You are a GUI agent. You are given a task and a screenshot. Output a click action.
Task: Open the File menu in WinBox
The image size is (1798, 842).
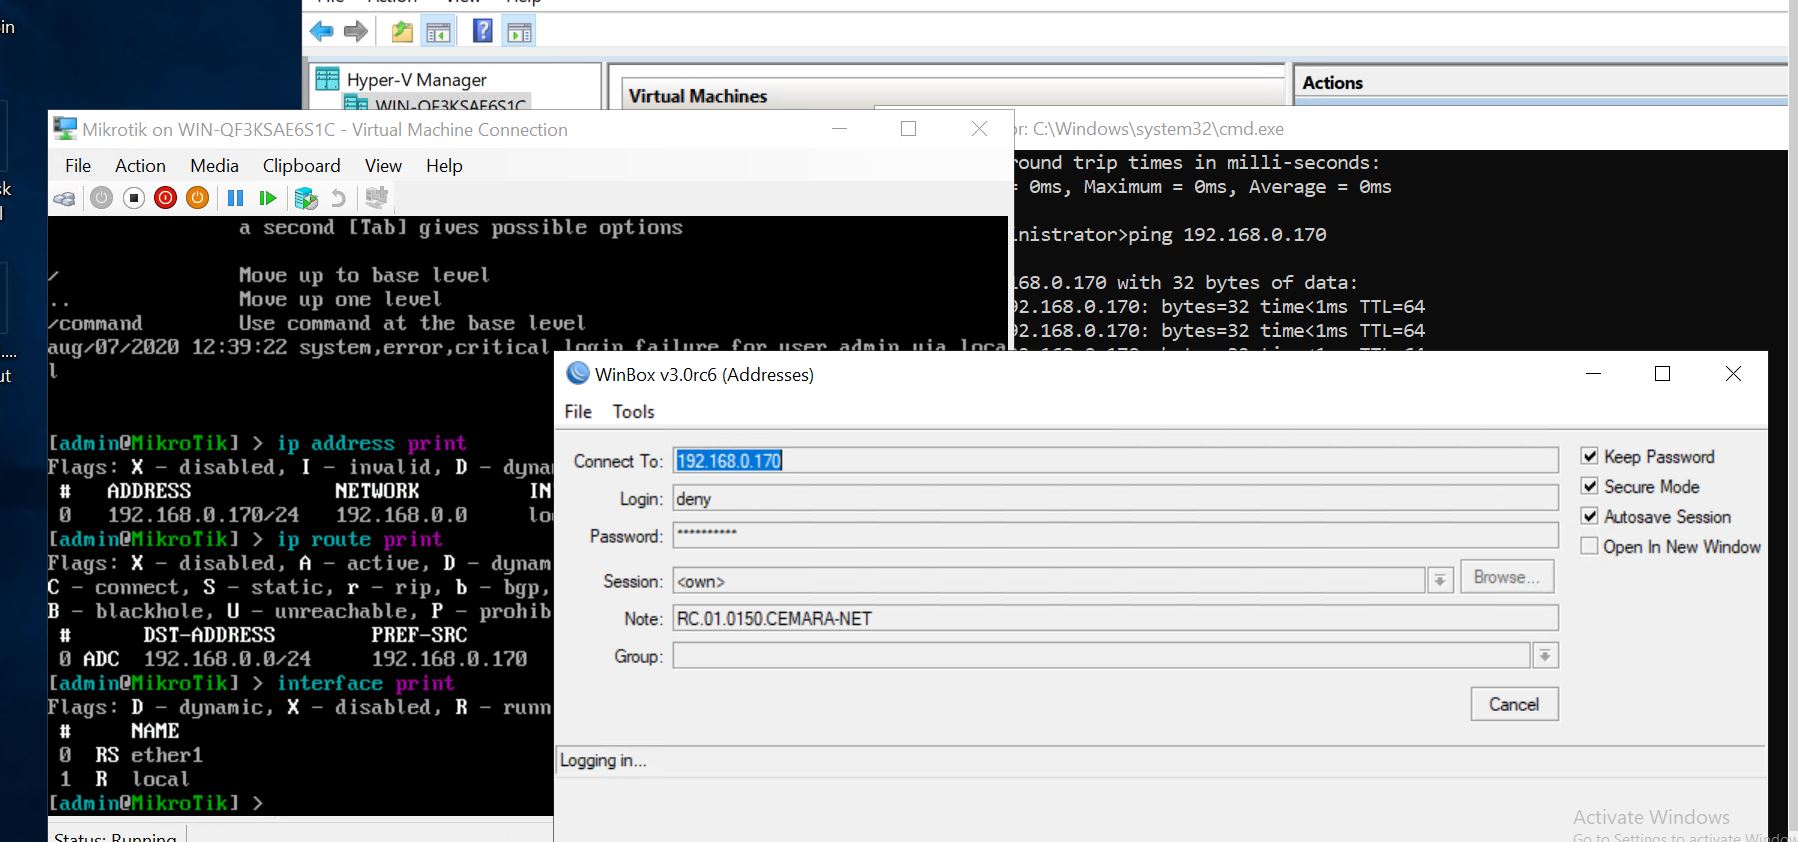pos(578,412)
